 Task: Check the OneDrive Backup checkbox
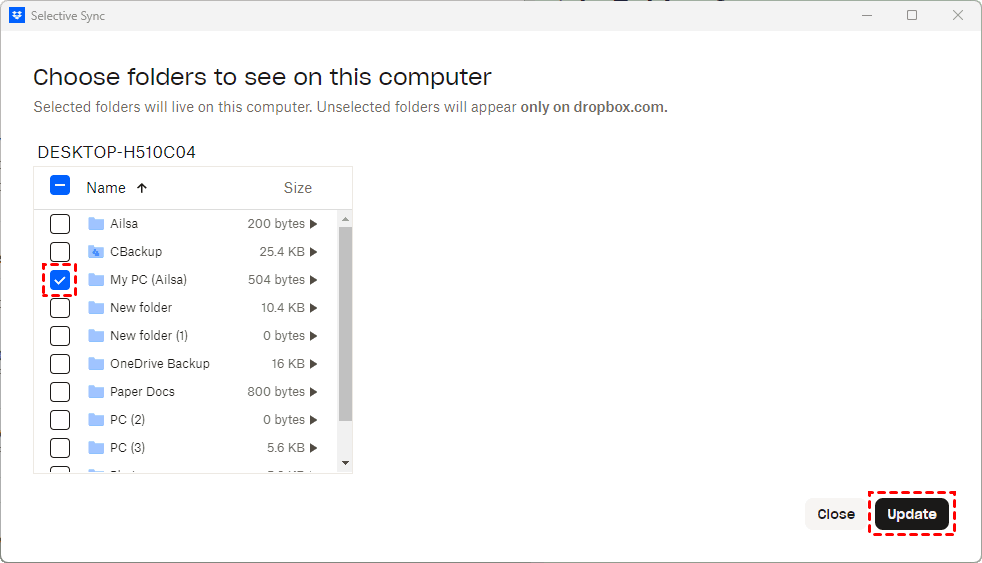pyautogui.click(x=60, y=364)
